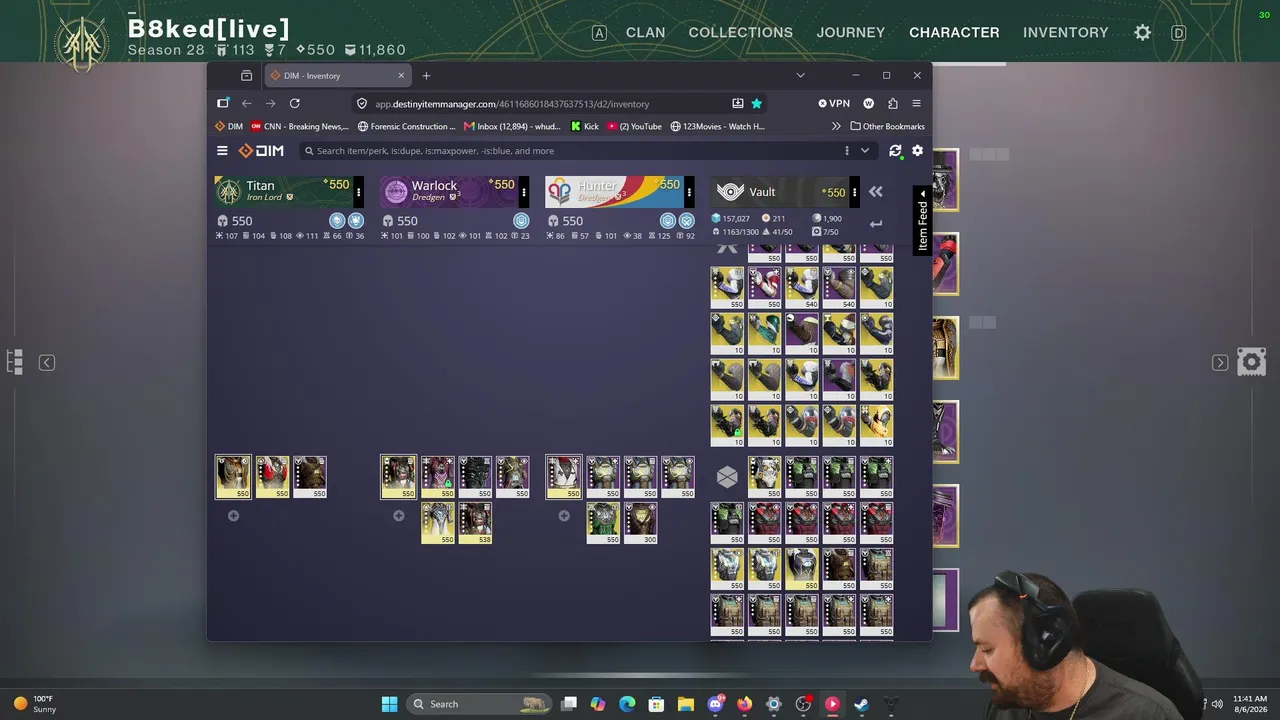Click the return arrow beside Vault stats
1280x720 pixels.
(x=876, y=224)
